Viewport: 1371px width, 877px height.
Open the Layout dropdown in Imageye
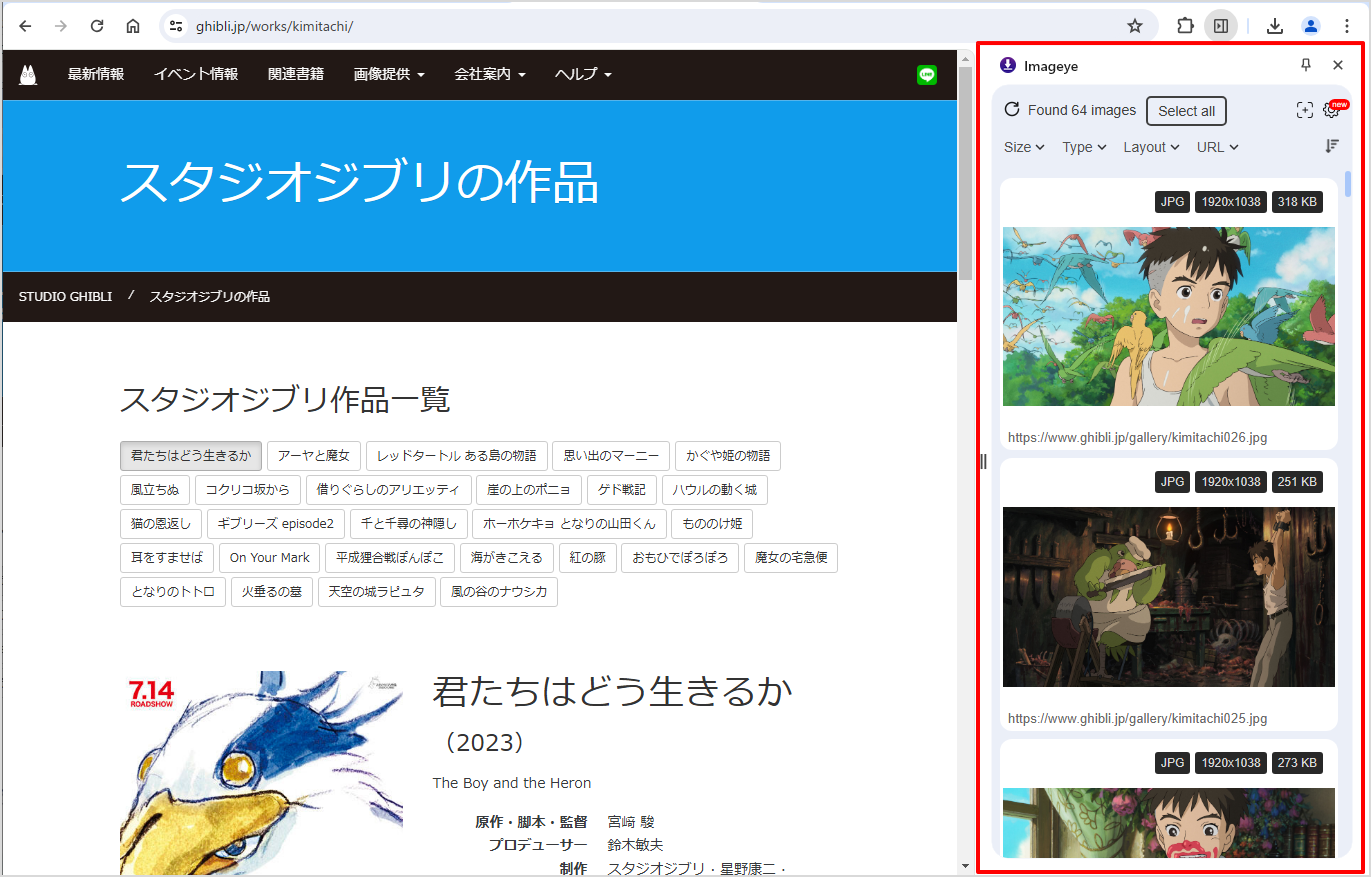click(x=1151, y=147)
